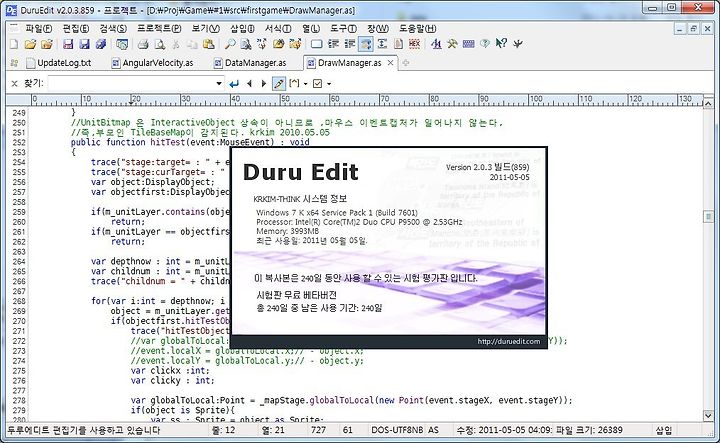This screenshot has height=443, width=720.
Task: Click the paste clipboard icon
Action: (208, 44)
